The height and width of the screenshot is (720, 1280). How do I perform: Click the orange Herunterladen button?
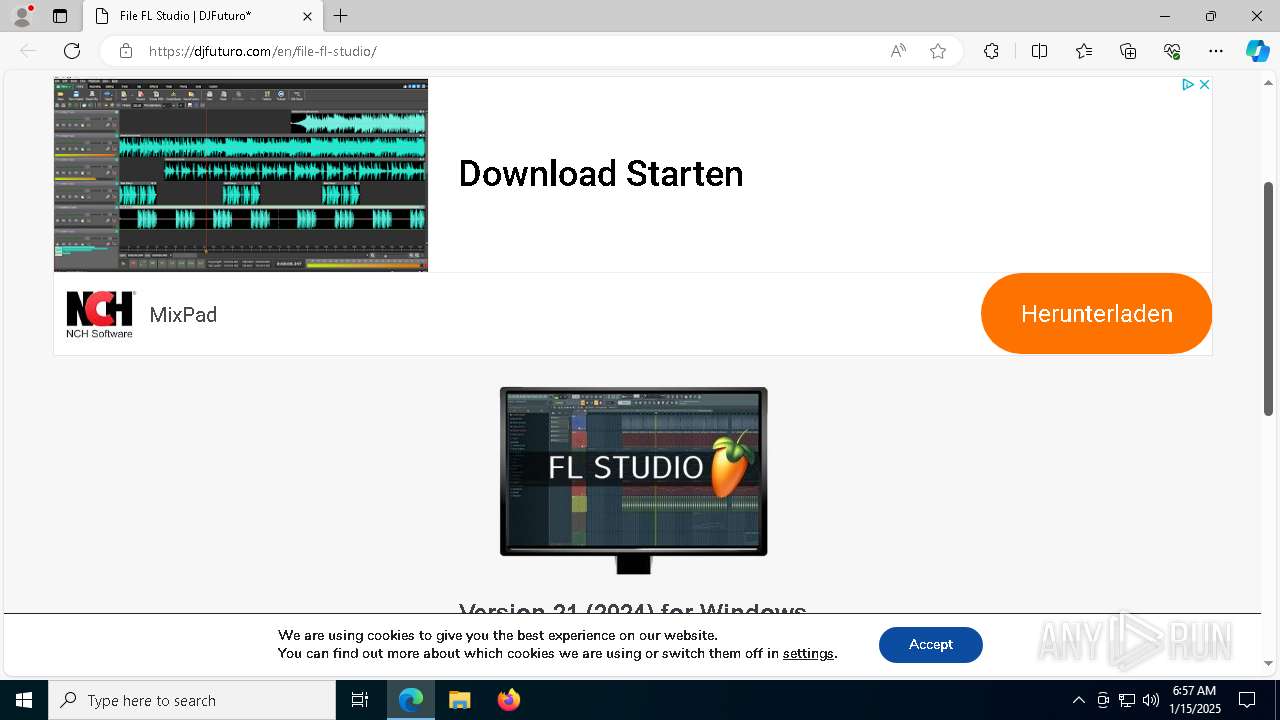[1096, 313]
